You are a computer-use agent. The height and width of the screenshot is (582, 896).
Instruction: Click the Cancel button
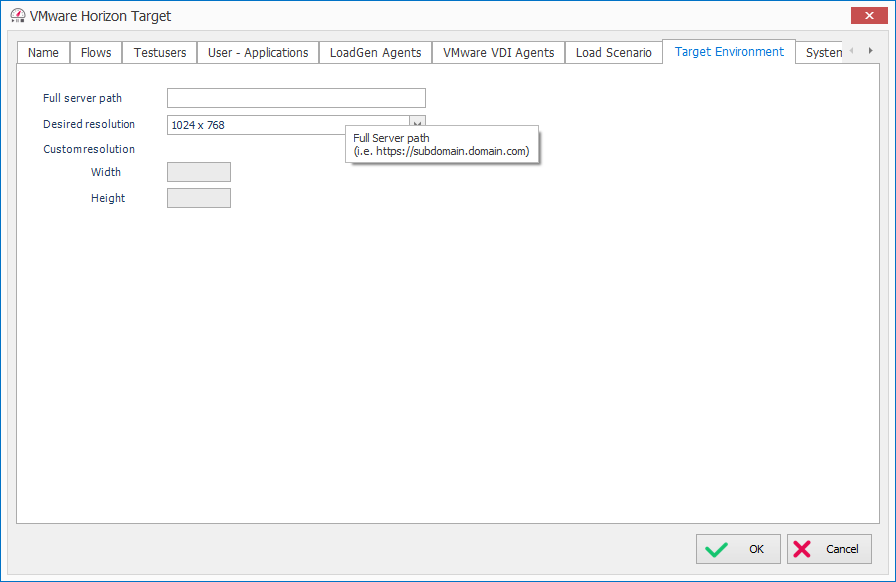point(829,549)
